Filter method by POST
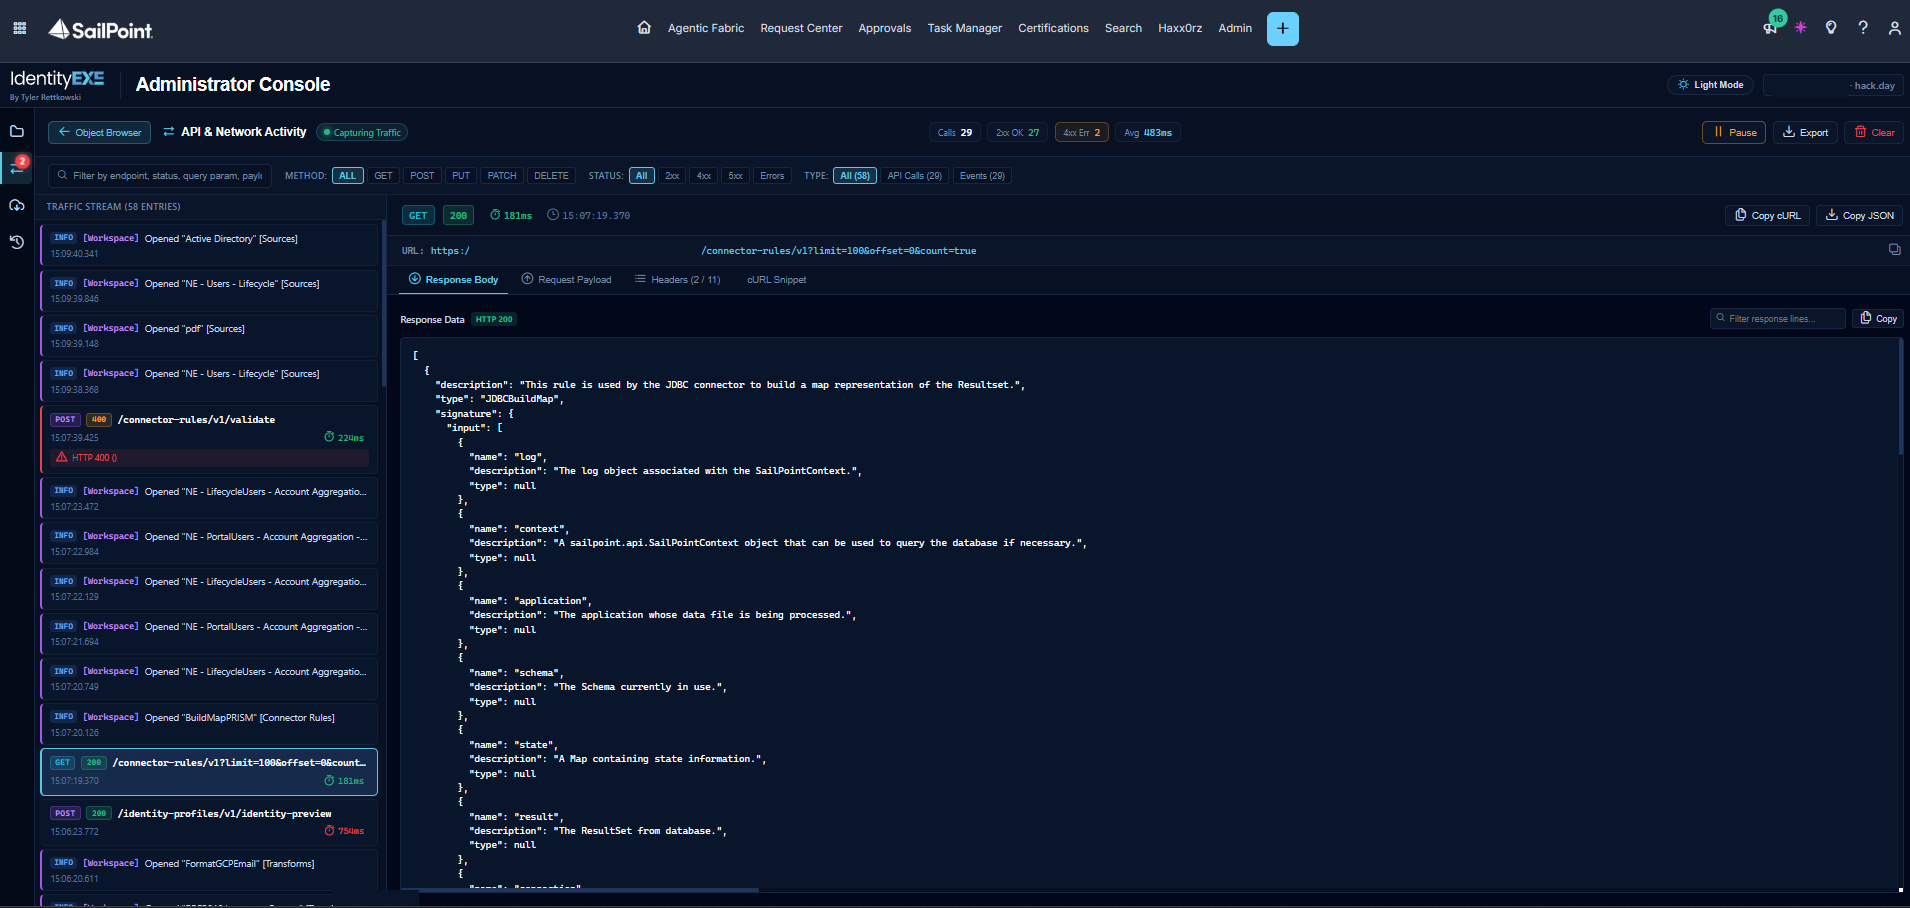 422,176
